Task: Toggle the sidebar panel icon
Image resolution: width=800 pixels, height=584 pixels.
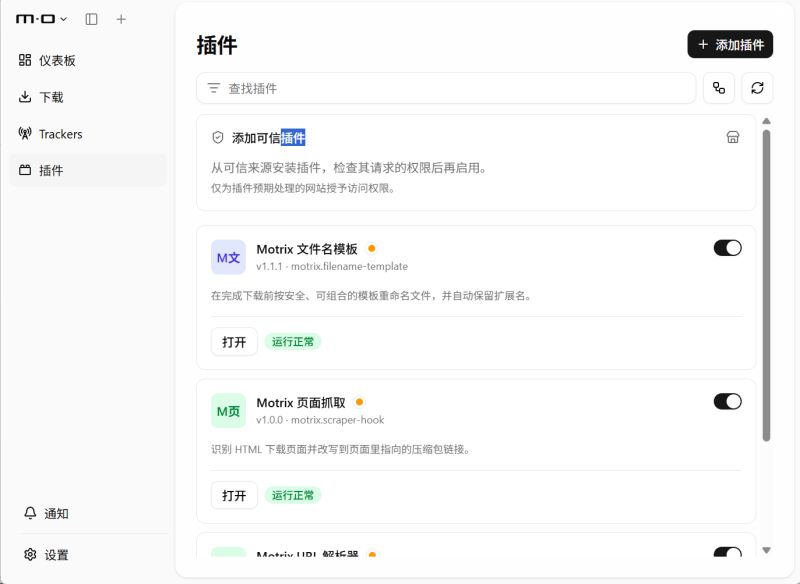Action: tap(91, 19)
